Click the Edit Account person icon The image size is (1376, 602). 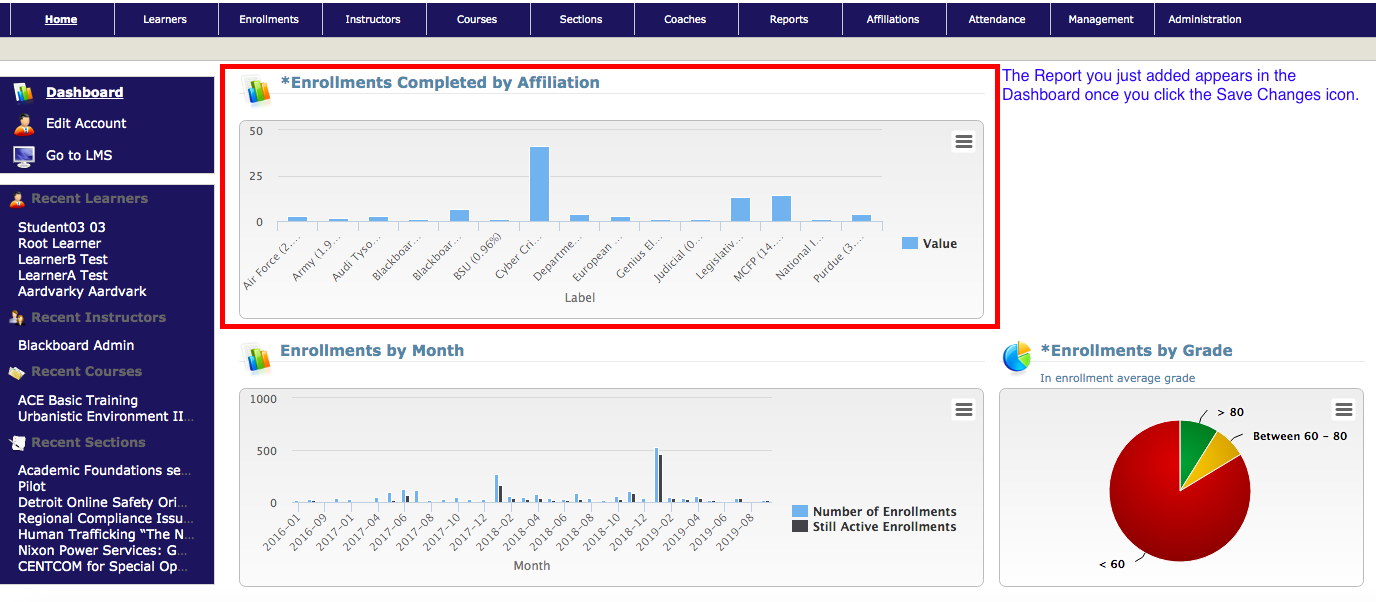tap(24, 124)
